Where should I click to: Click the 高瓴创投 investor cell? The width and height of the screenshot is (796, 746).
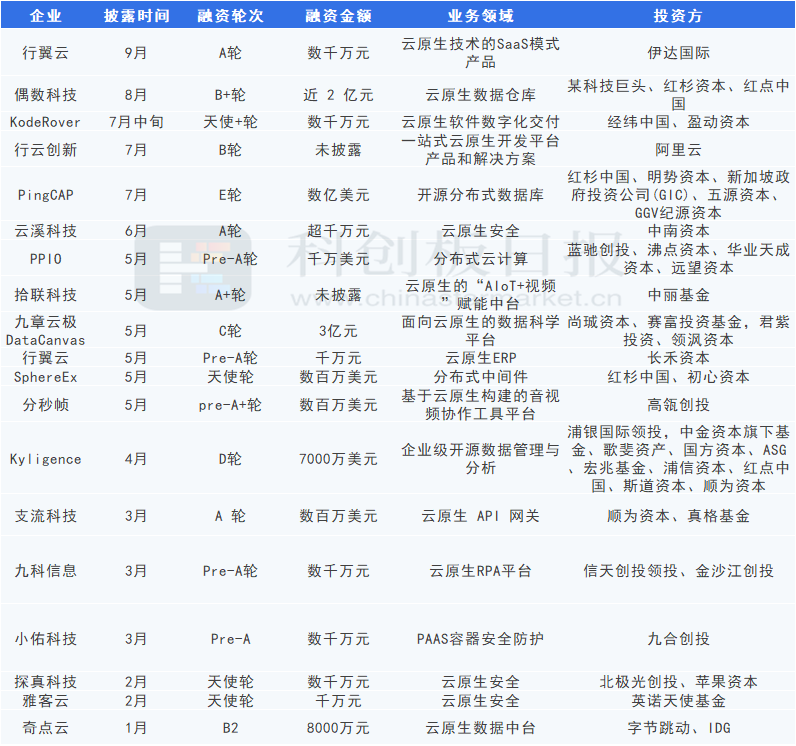click(x=678, y=404)
